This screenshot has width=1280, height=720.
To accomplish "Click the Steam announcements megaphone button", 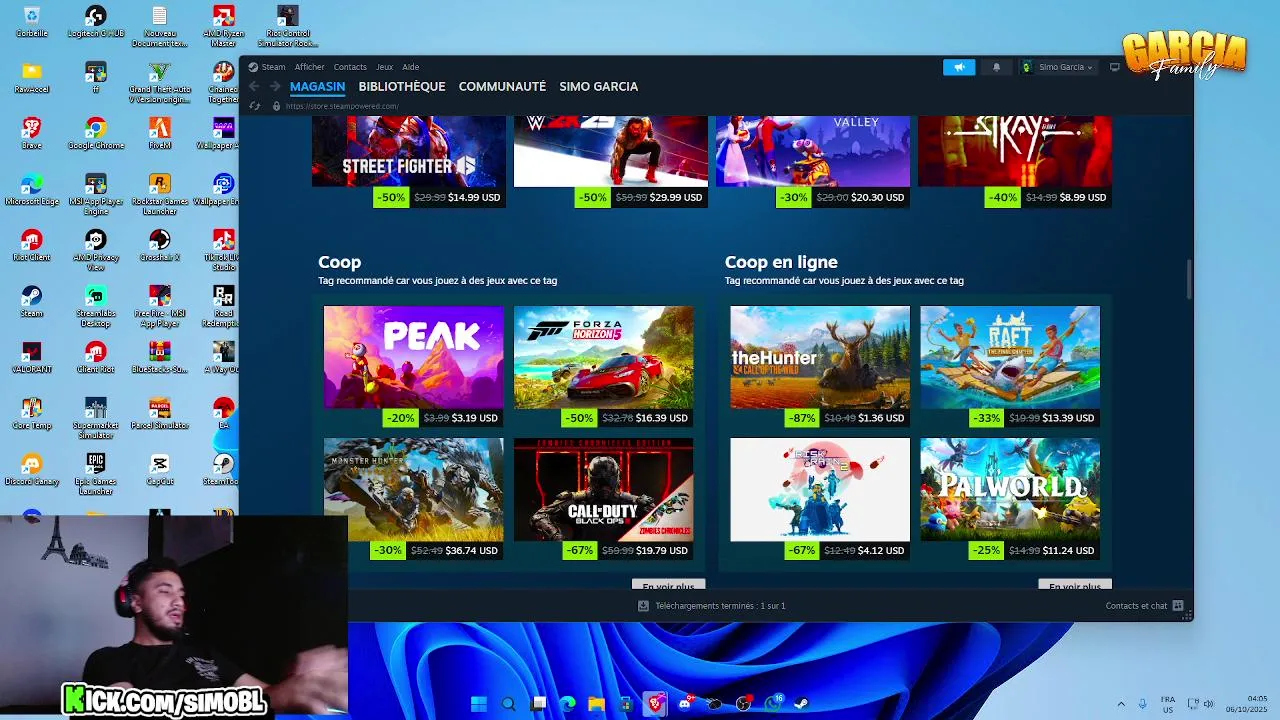I will click(958, 67).
